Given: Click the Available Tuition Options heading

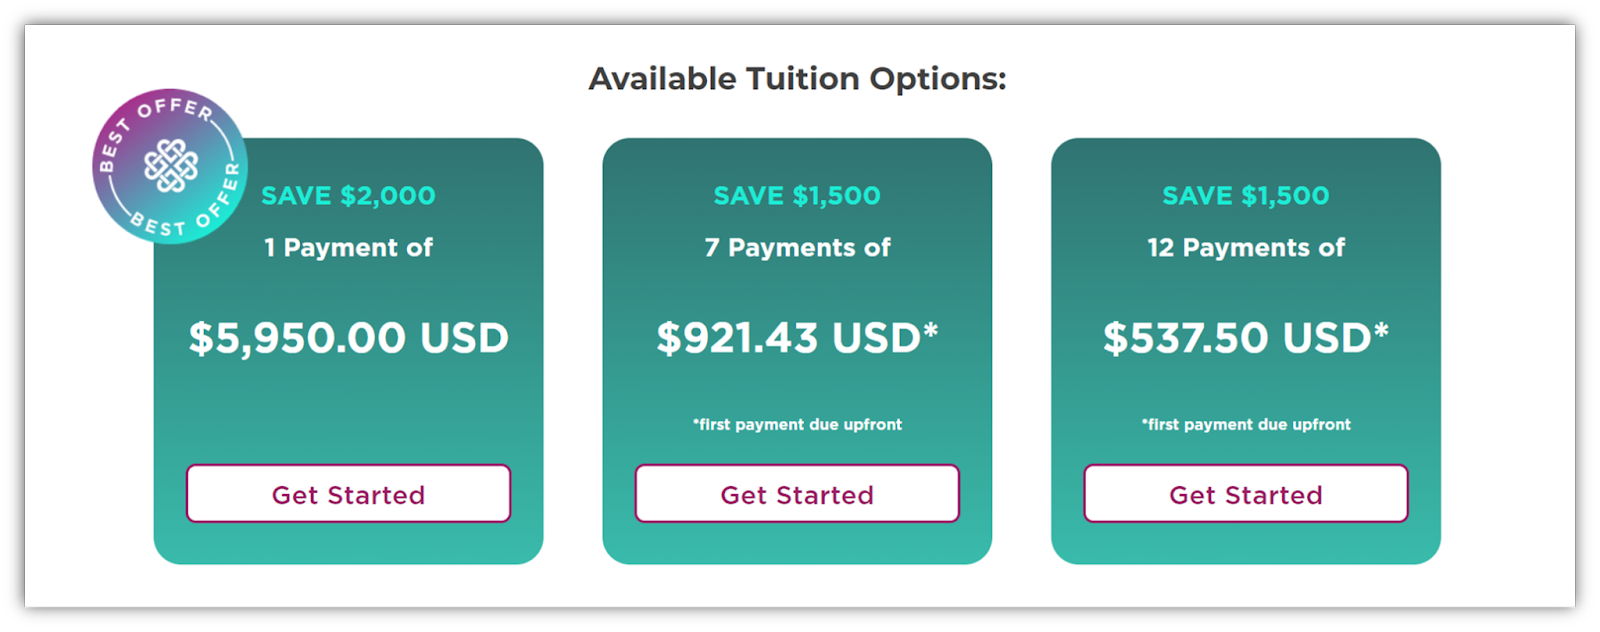Looking at the screenshot, I should pos(797,78).
